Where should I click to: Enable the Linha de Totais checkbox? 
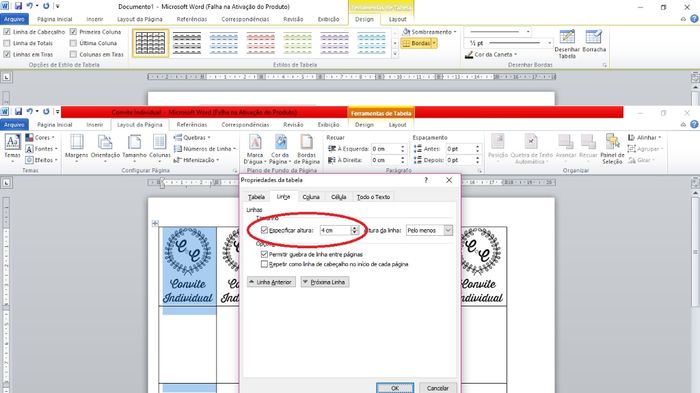7,43
